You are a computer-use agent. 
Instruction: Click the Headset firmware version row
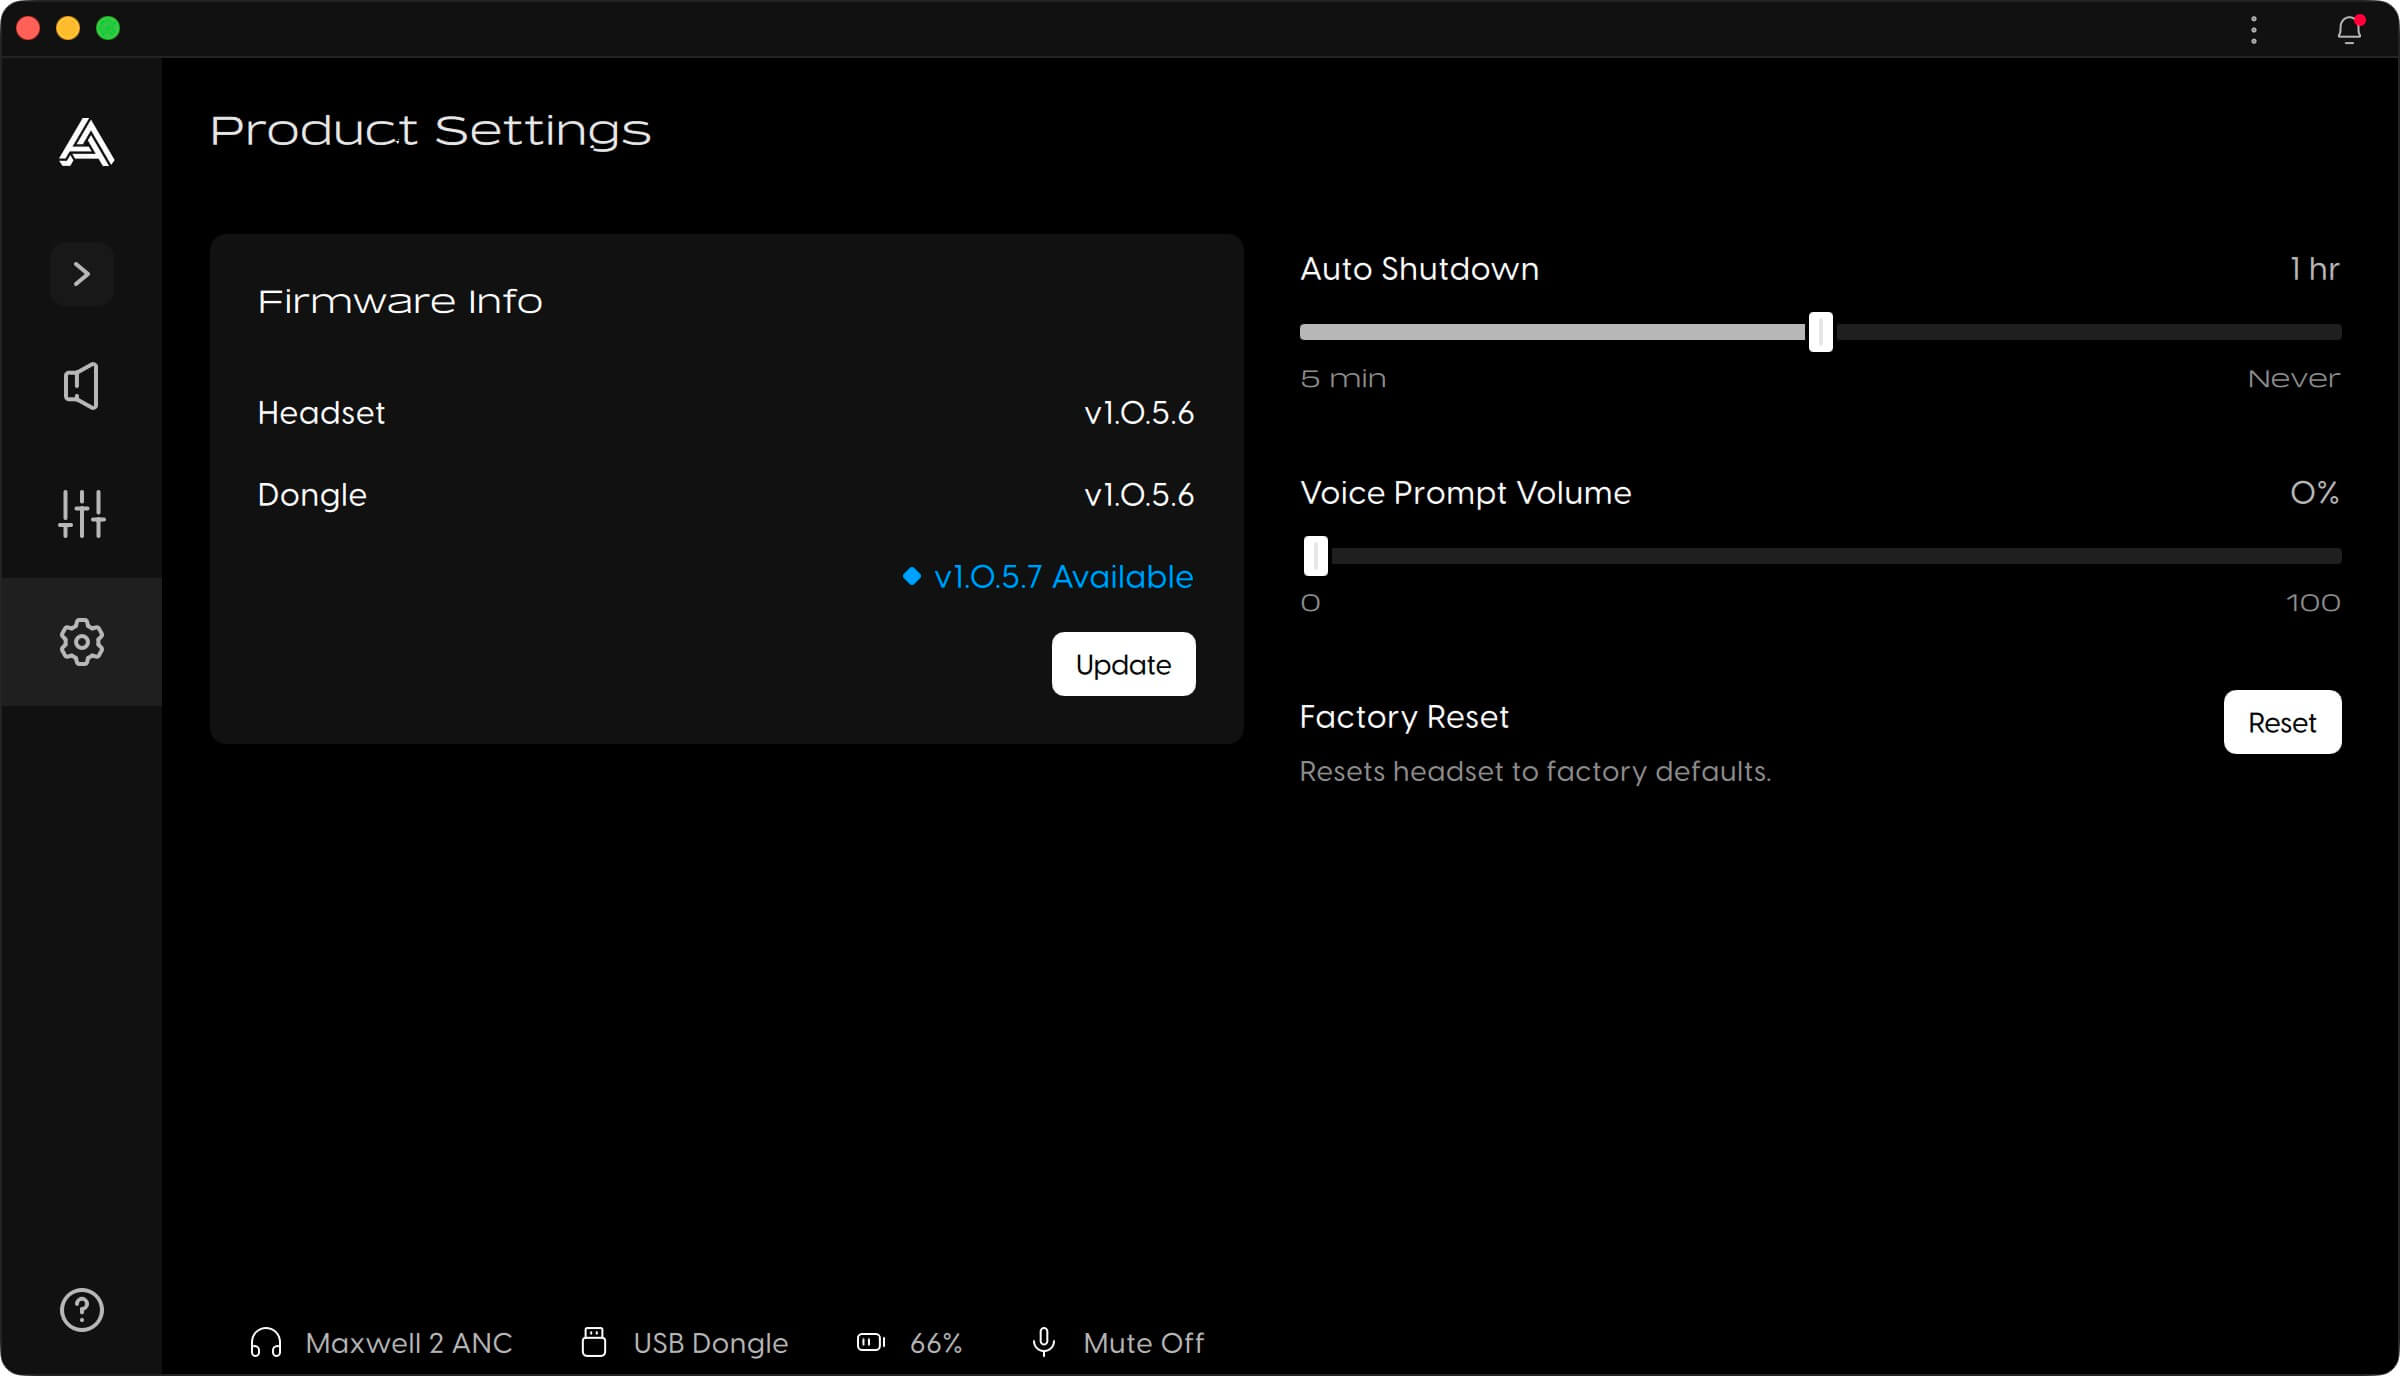pos(726,413)
